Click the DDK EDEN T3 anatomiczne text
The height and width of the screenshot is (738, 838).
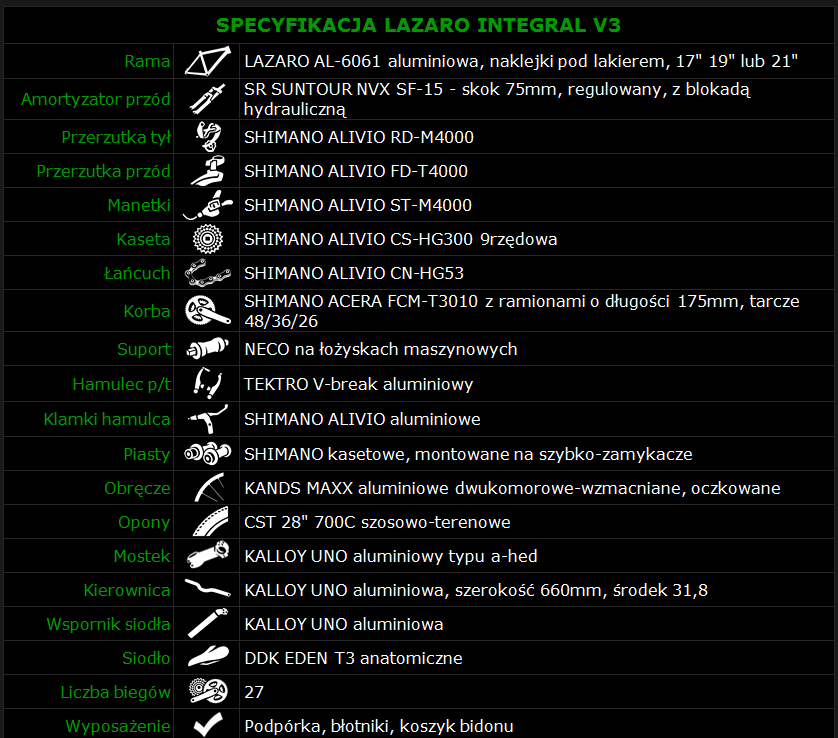click(353, 658)
